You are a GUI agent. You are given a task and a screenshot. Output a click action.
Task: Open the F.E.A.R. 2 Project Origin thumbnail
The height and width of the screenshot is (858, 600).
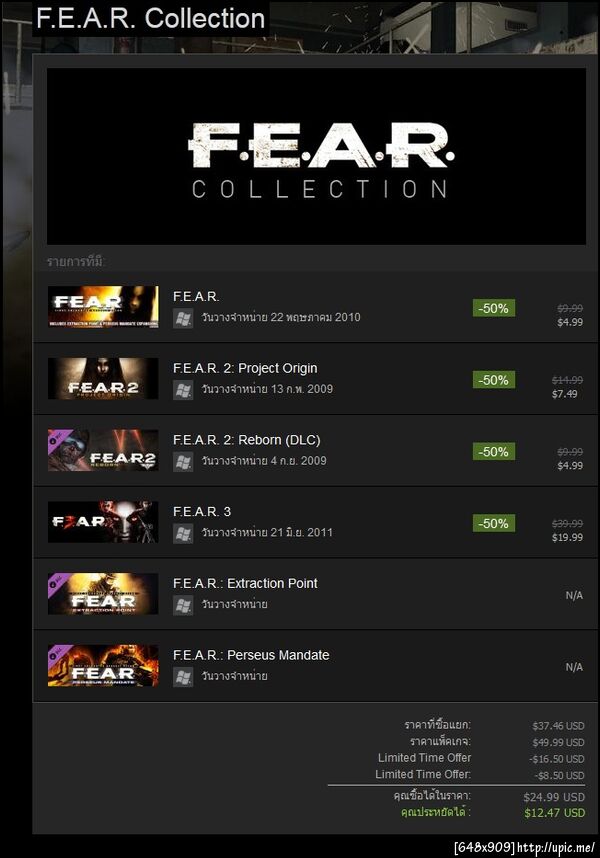click(103, 378)
